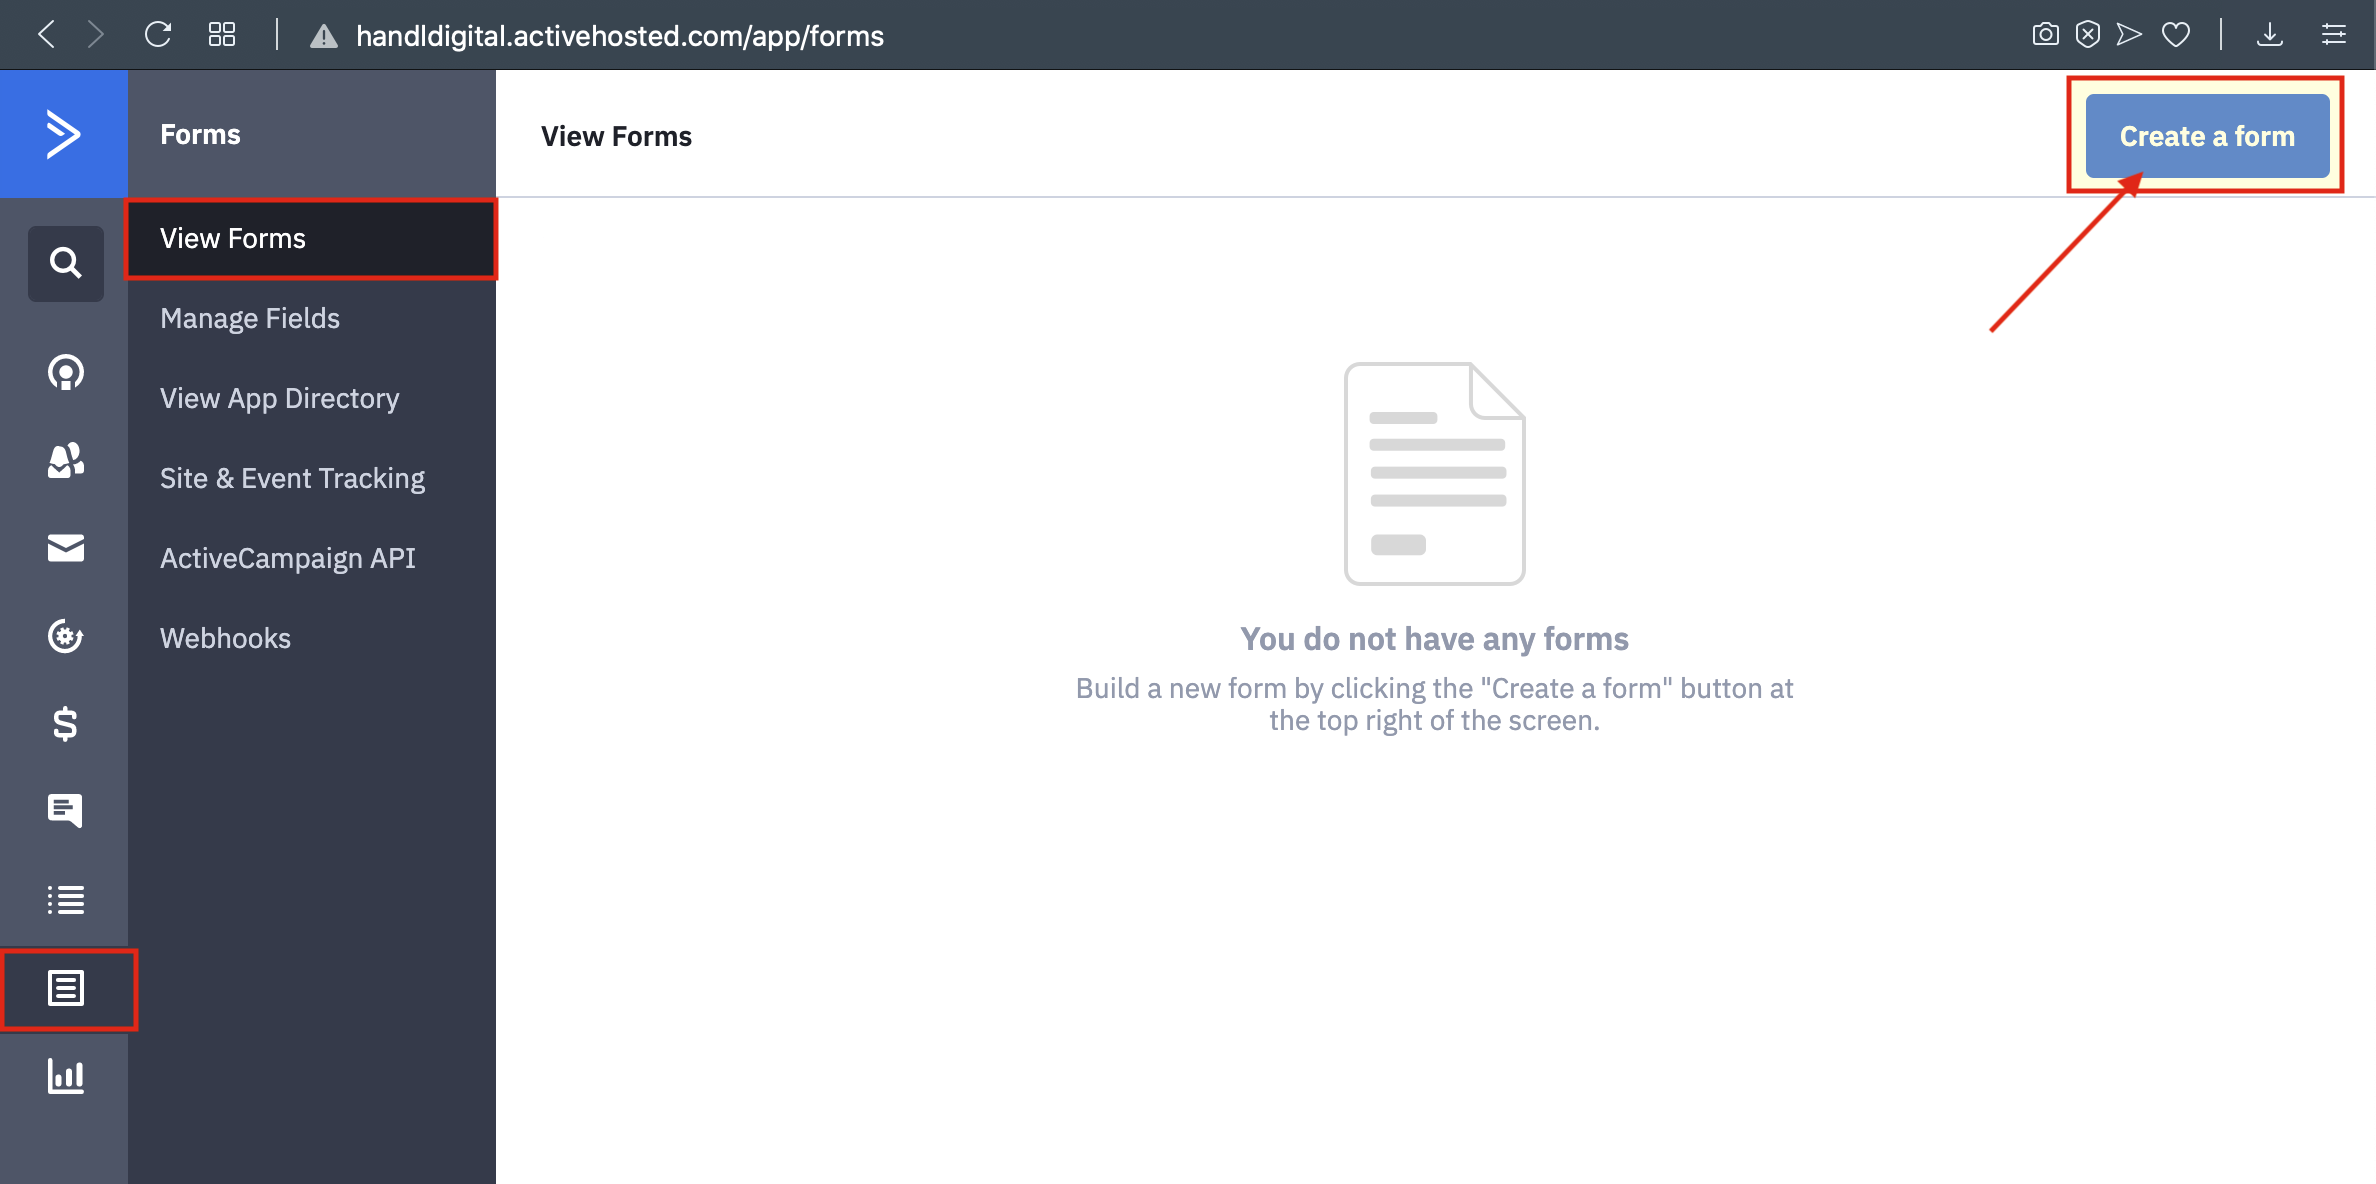Expand the Forms navigation panel
The image size is (2376, 1184).
[67, 990]
